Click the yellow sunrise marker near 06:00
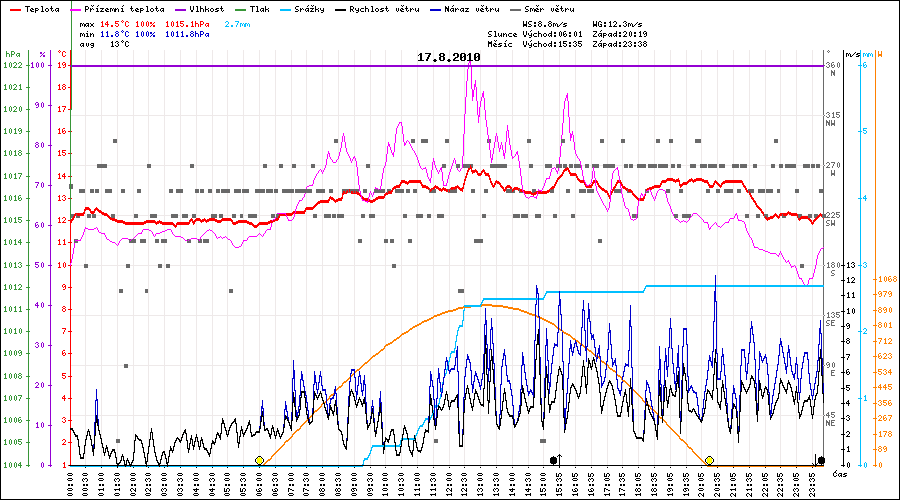This screenshot has height=500, width=900. tap(259, 460)
